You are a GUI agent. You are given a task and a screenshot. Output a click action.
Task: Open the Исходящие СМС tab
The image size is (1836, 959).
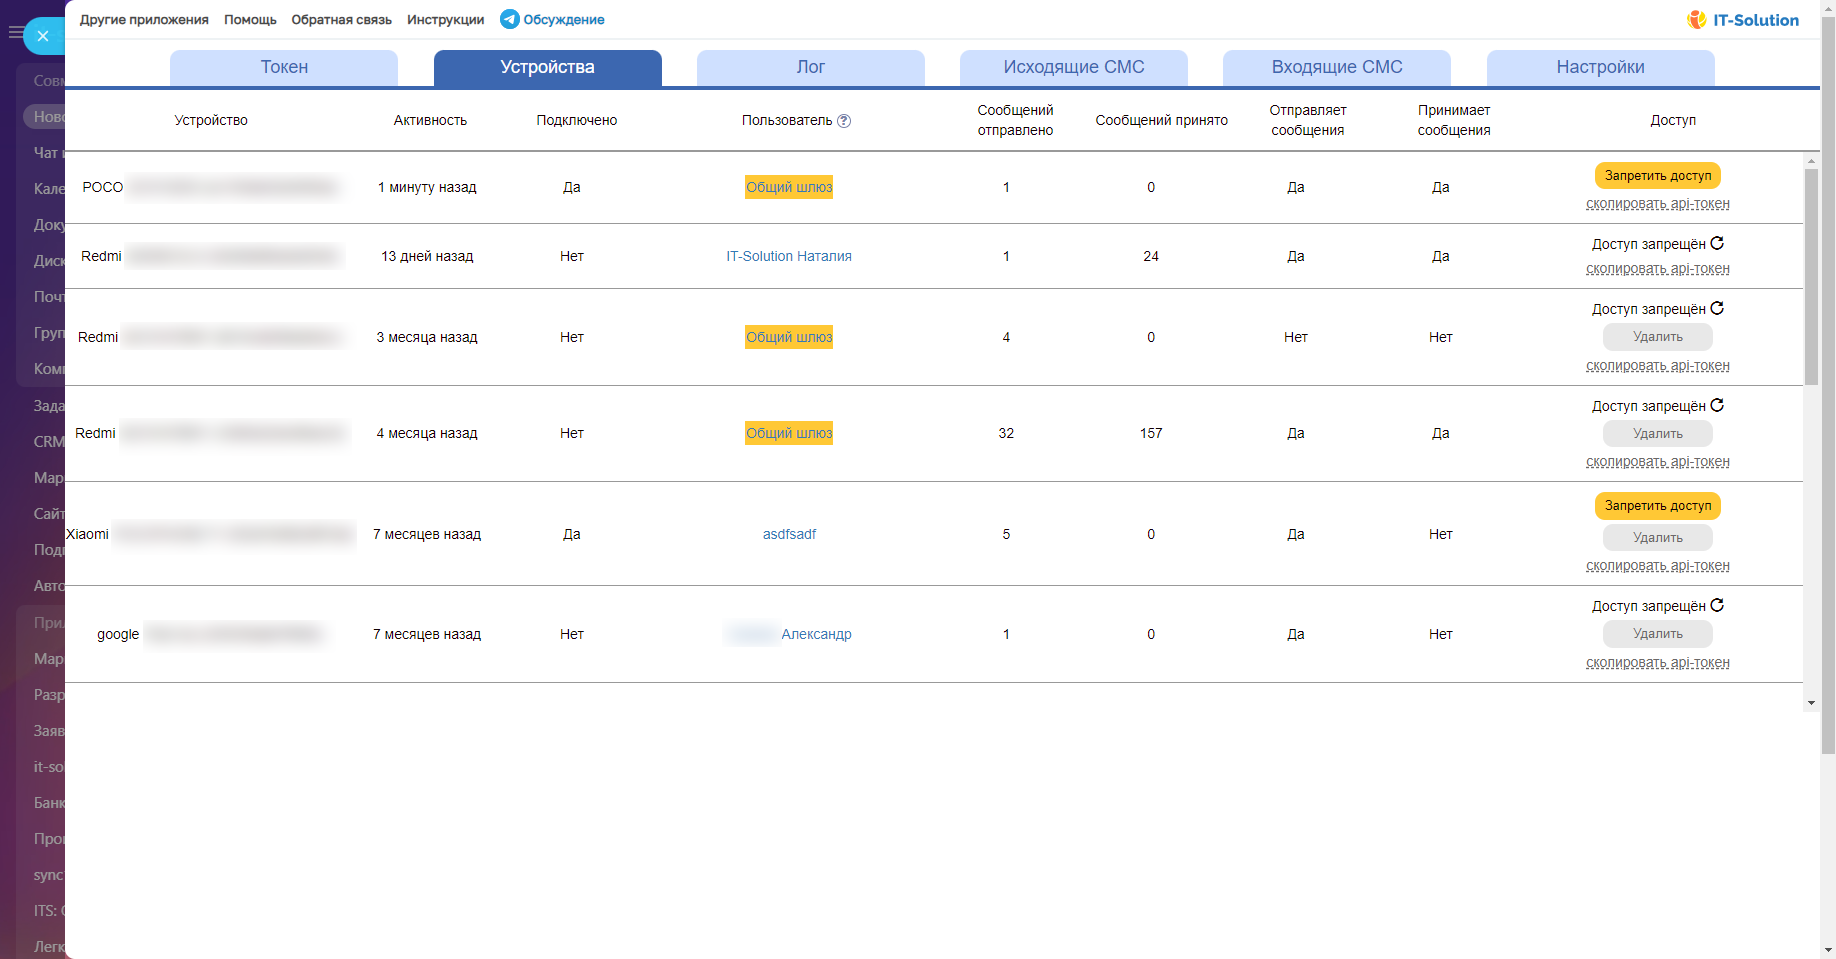(x=1073, y=67)
